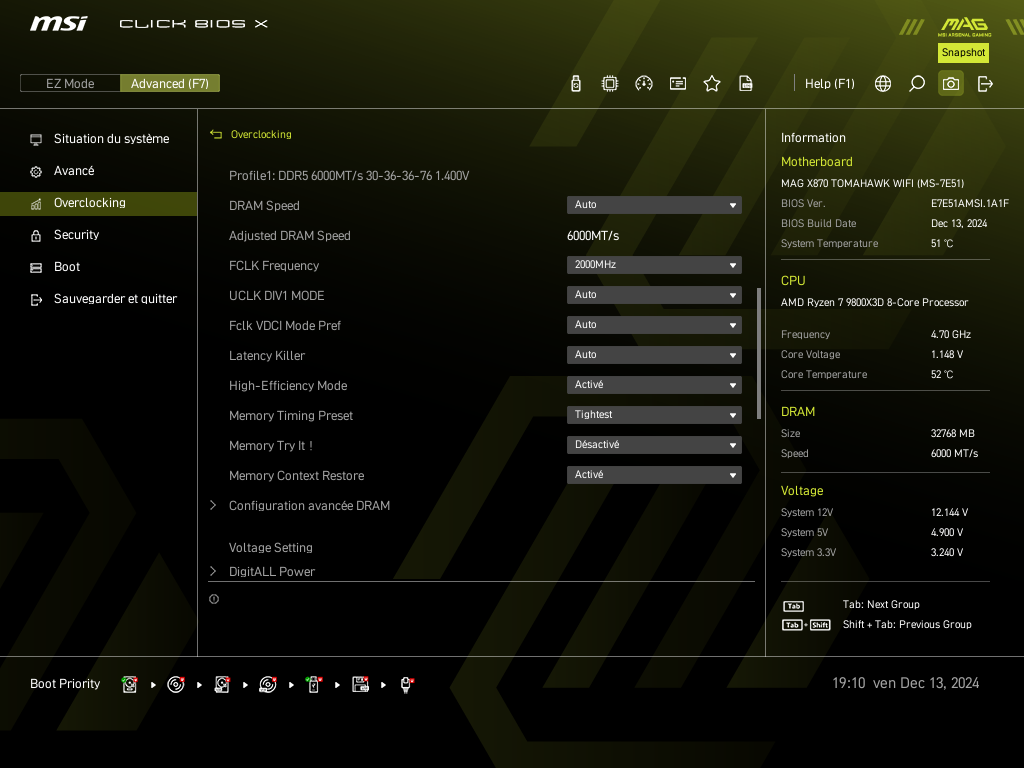This screenshot has height=768, width=1024.
Task: Open the FCLK Frequency dropdown
Action: coord(654,265)
